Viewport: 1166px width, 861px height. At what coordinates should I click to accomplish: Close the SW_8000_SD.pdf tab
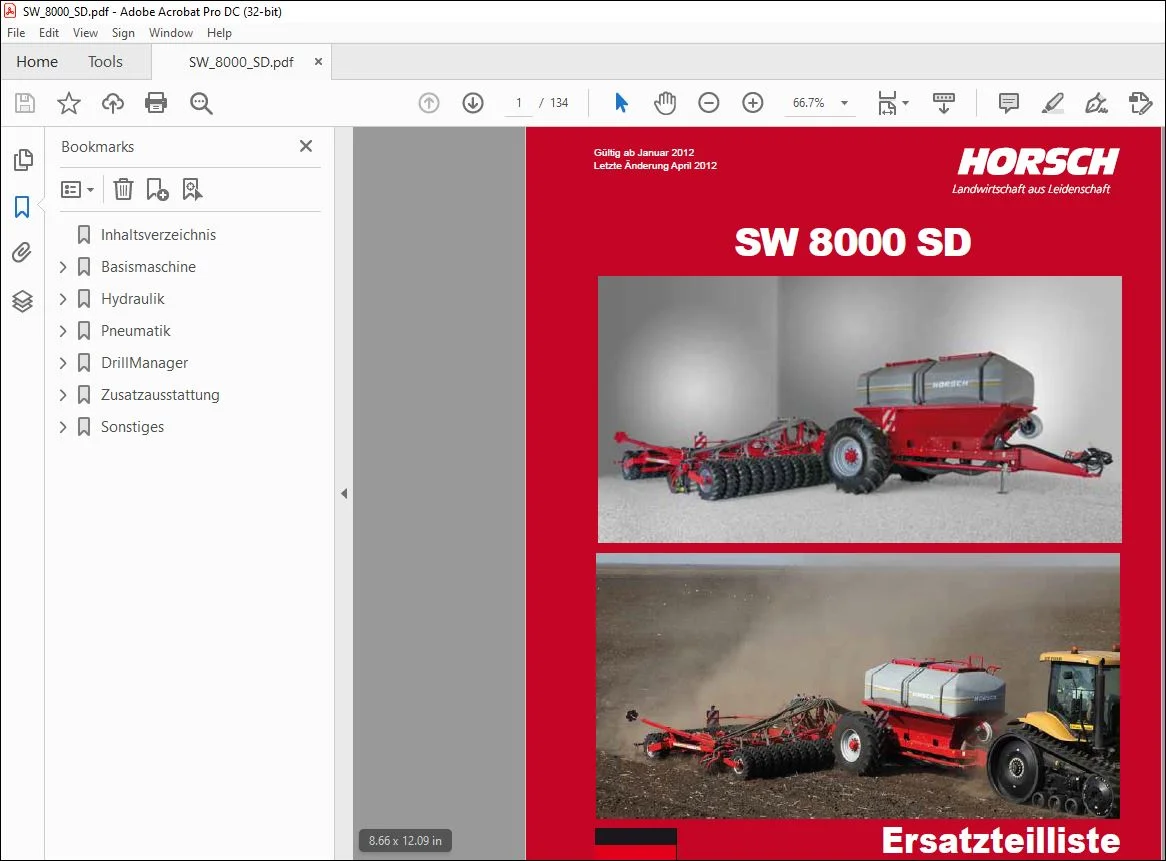coord(318,62)
